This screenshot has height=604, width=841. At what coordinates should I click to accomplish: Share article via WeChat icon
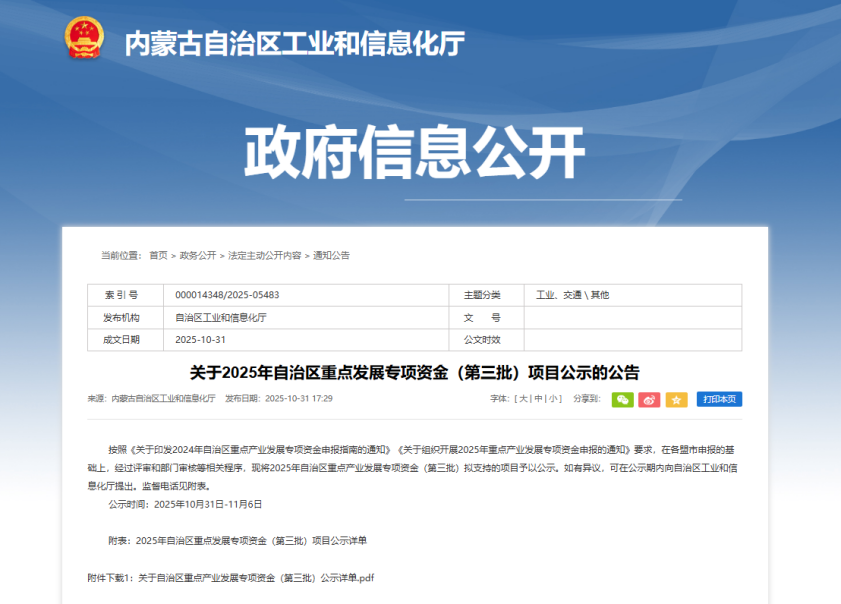(x=622, y=399)
